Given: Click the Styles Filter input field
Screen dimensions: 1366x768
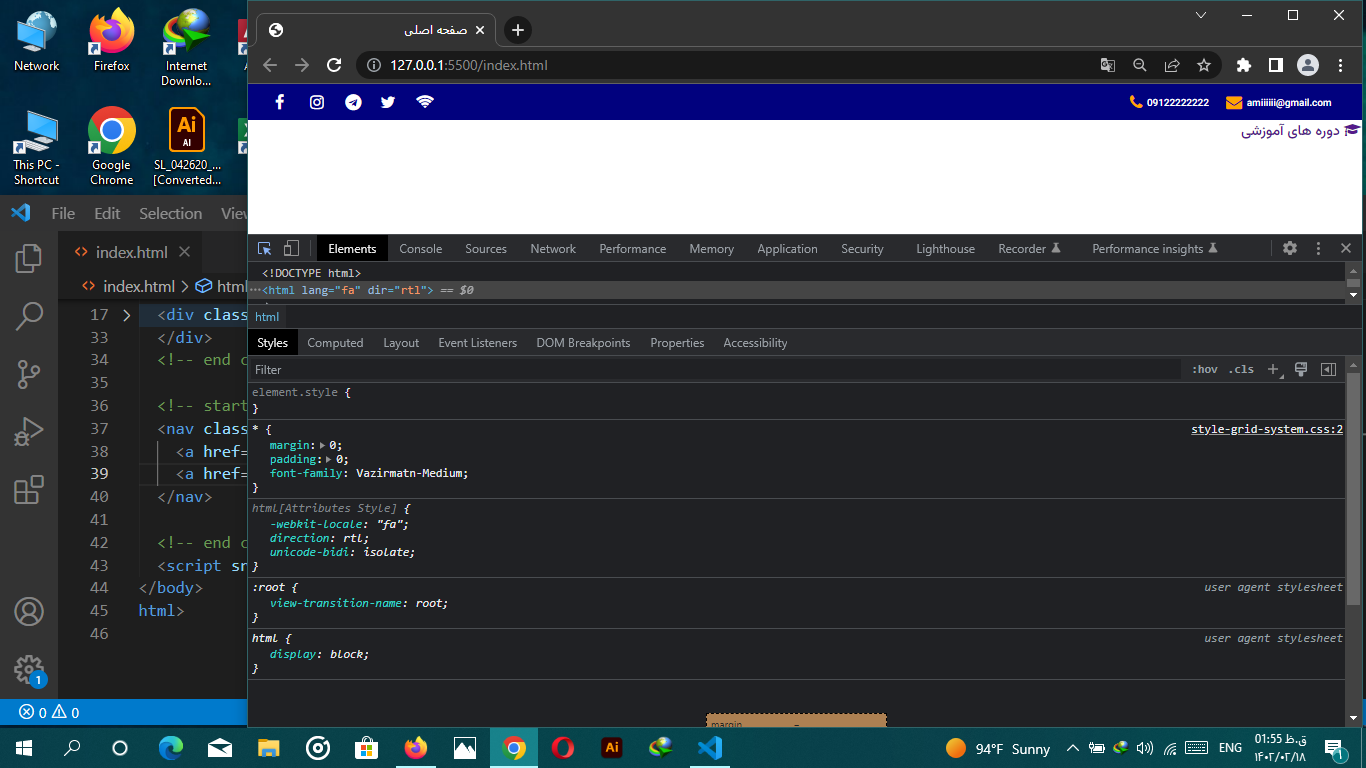Looking at the screenshot, I should pyautogui.click(x=715, y=369).
